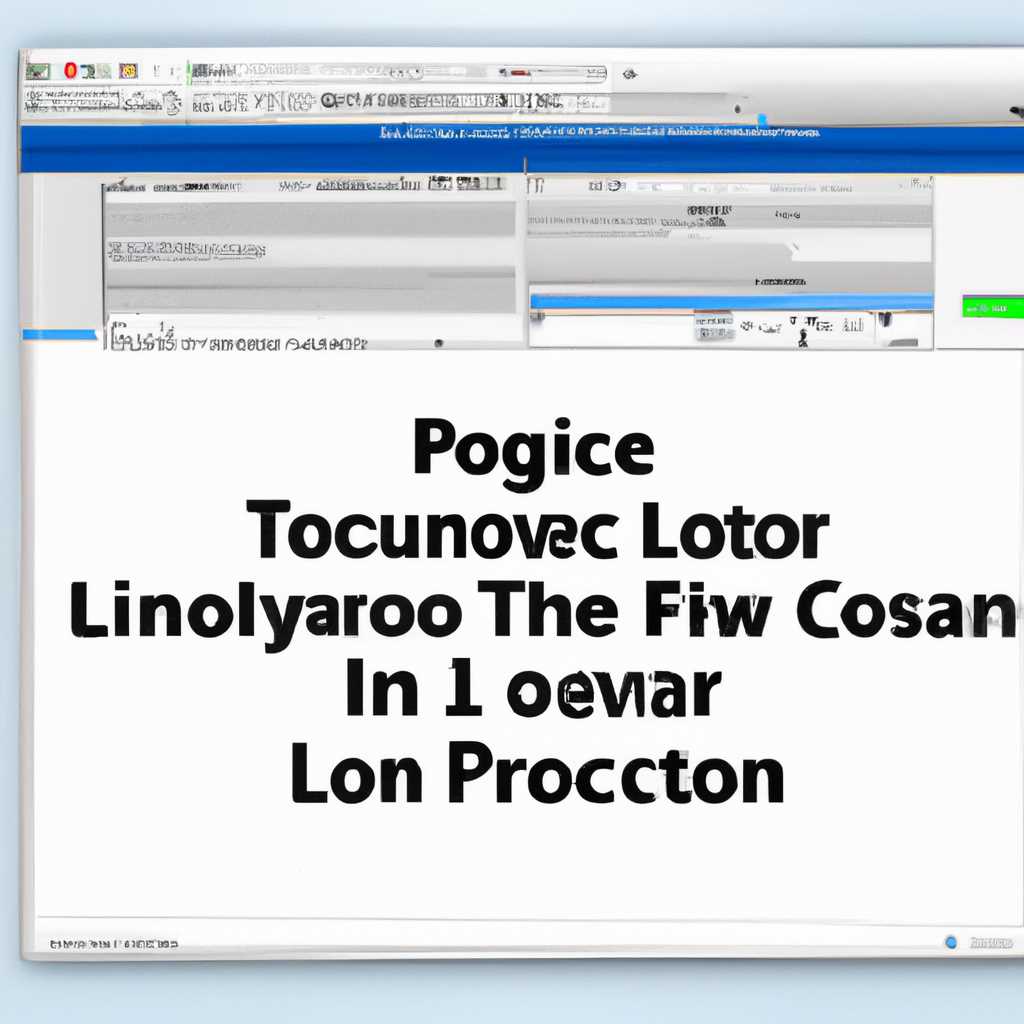
Task: Click the blue circle icon in status bar
Action: (x=951, y=942)
